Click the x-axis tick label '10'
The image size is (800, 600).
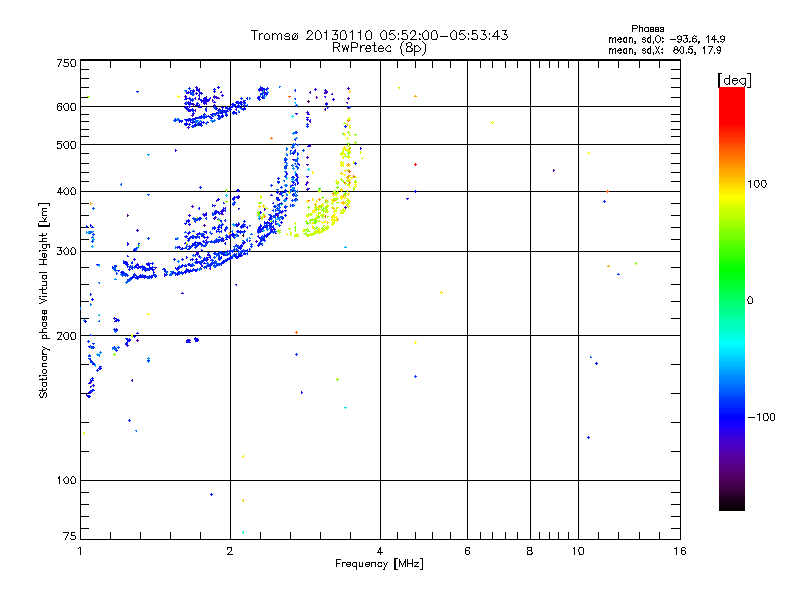click(578, 551)
